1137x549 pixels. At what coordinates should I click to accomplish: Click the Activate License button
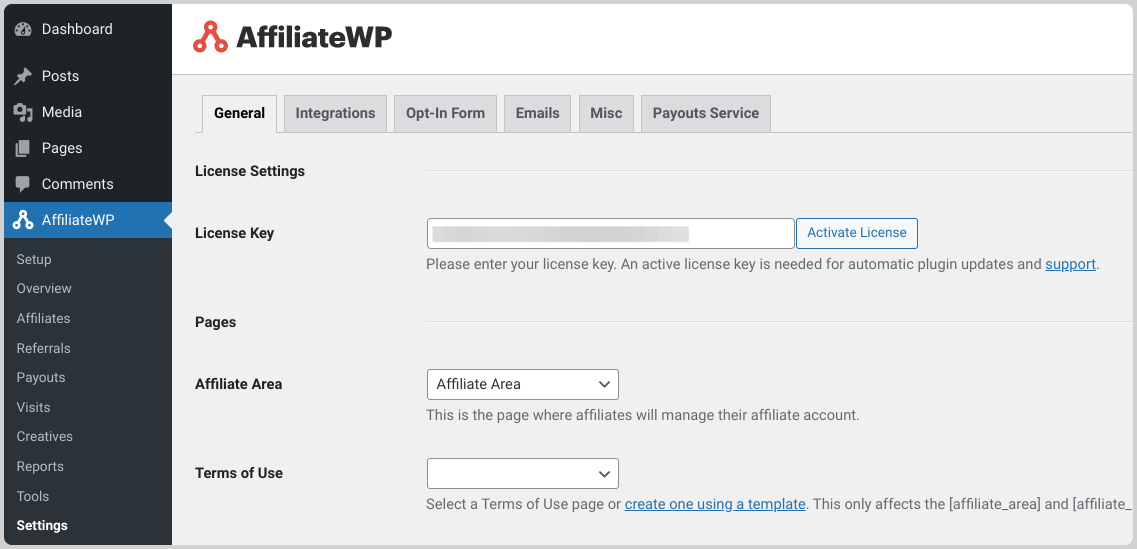857,234
